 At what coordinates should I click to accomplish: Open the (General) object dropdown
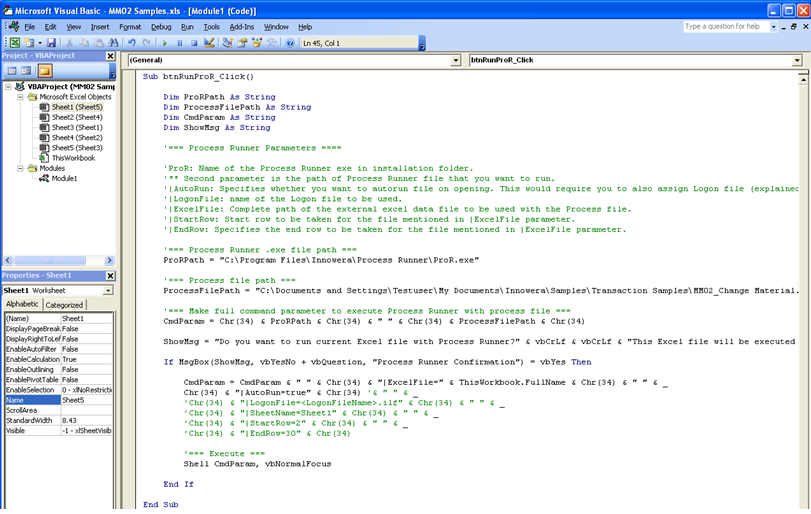[x=455, y=60]
